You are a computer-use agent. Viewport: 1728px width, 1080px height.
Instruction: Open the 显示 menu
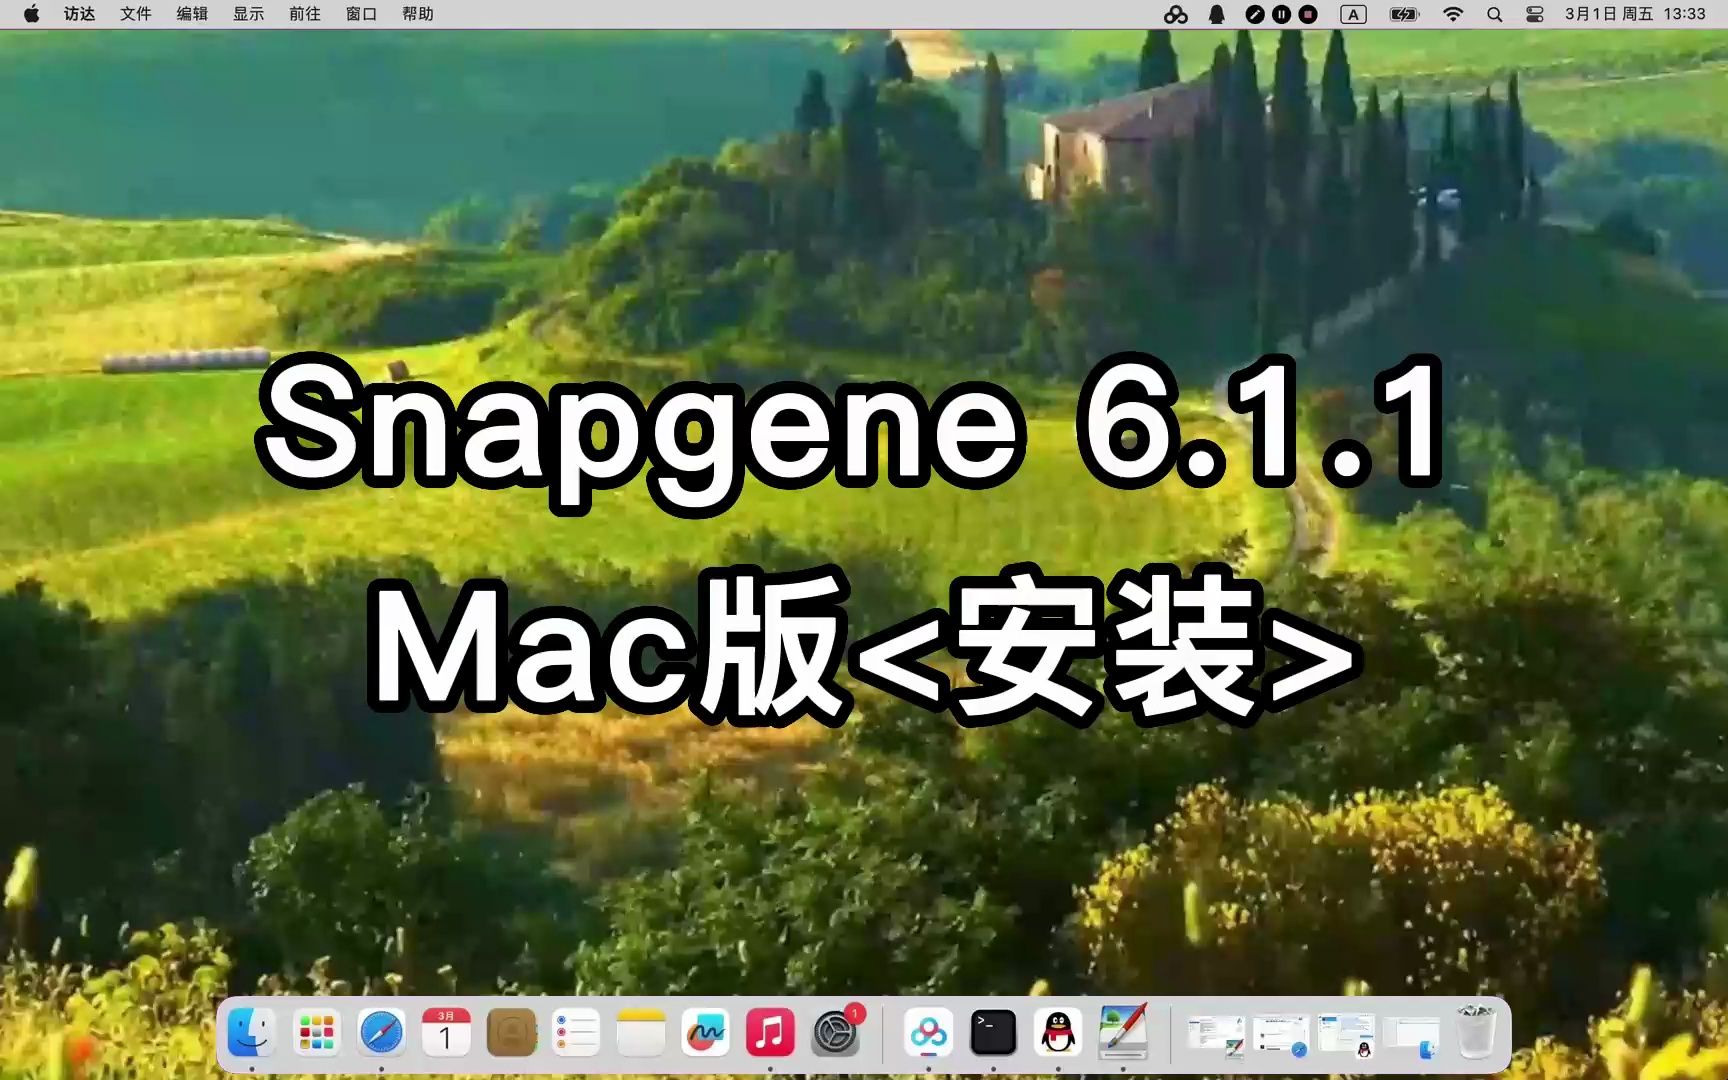pyautogui.click(x=248, y=14)
